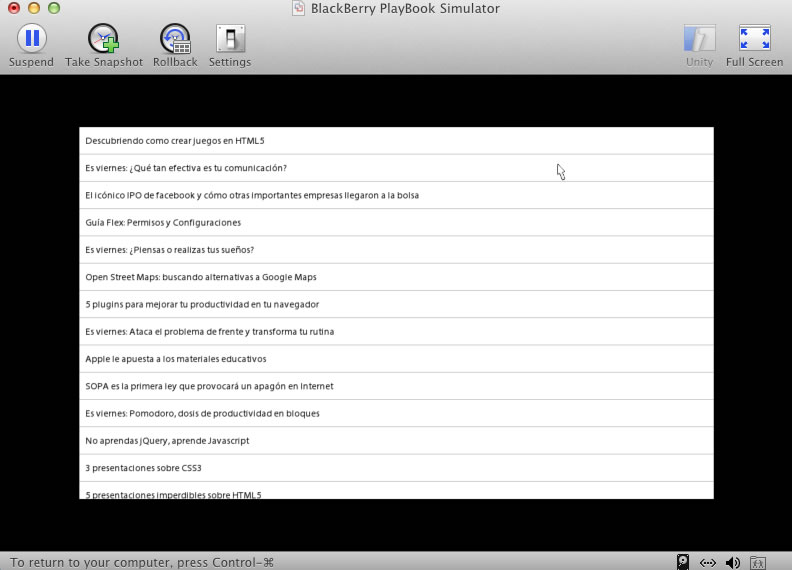Select "3 presentaciones sobre CSS3" row
Screen dimensions: 792x570
397,468
